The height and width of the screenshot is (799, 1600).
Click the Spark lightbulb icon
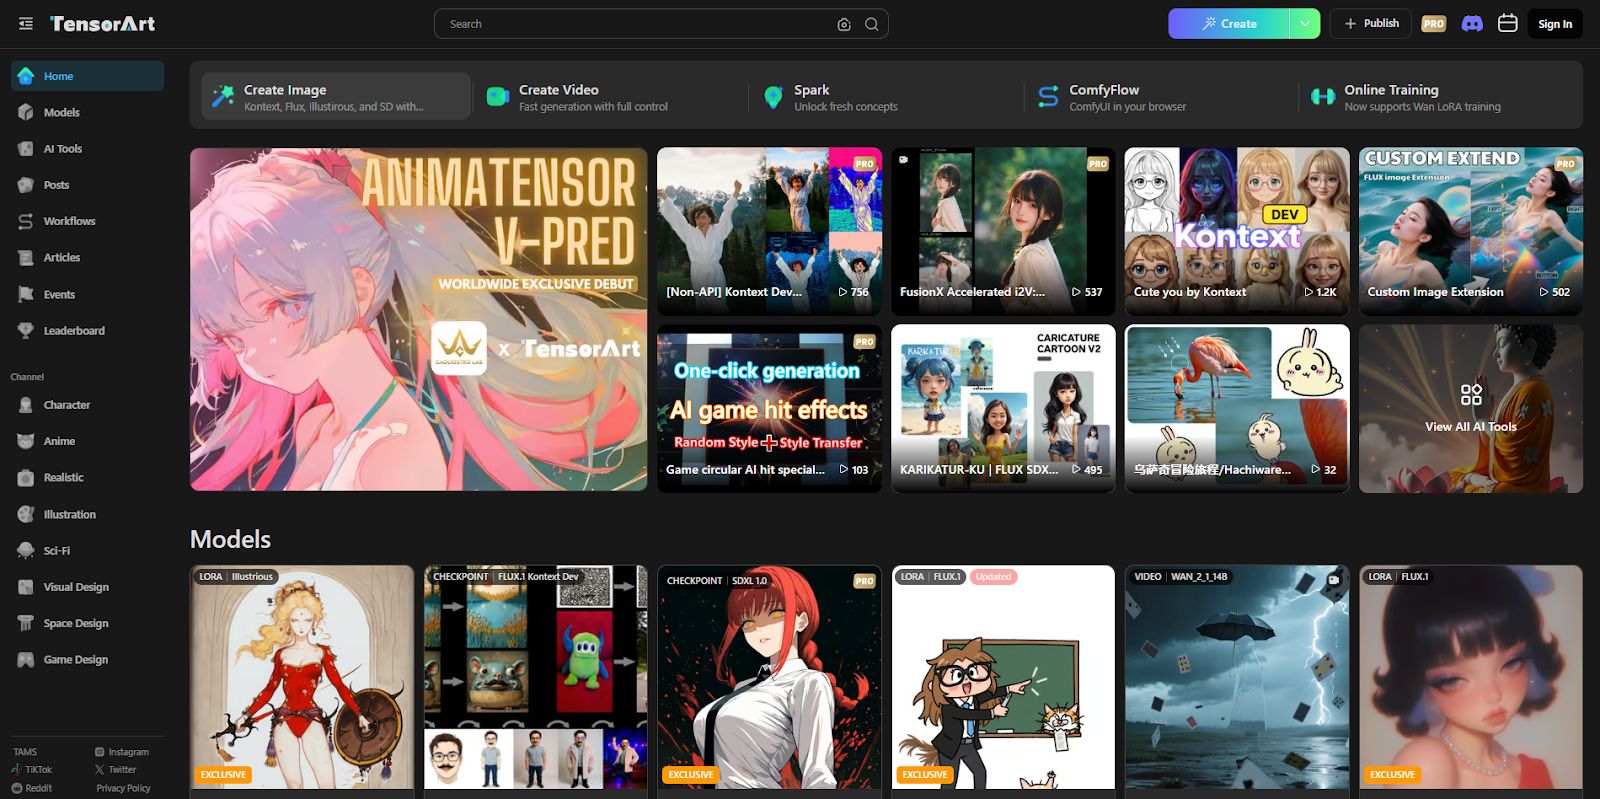pos(773,96)
